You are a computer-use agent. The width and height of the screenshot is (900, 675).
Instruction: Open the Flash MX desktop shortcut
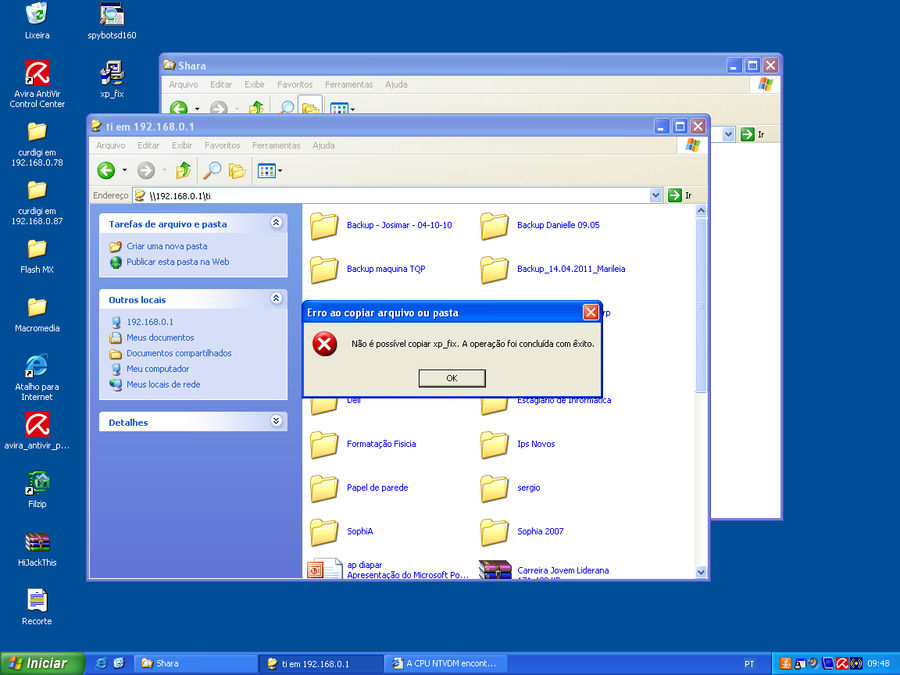tap(37, 247)
